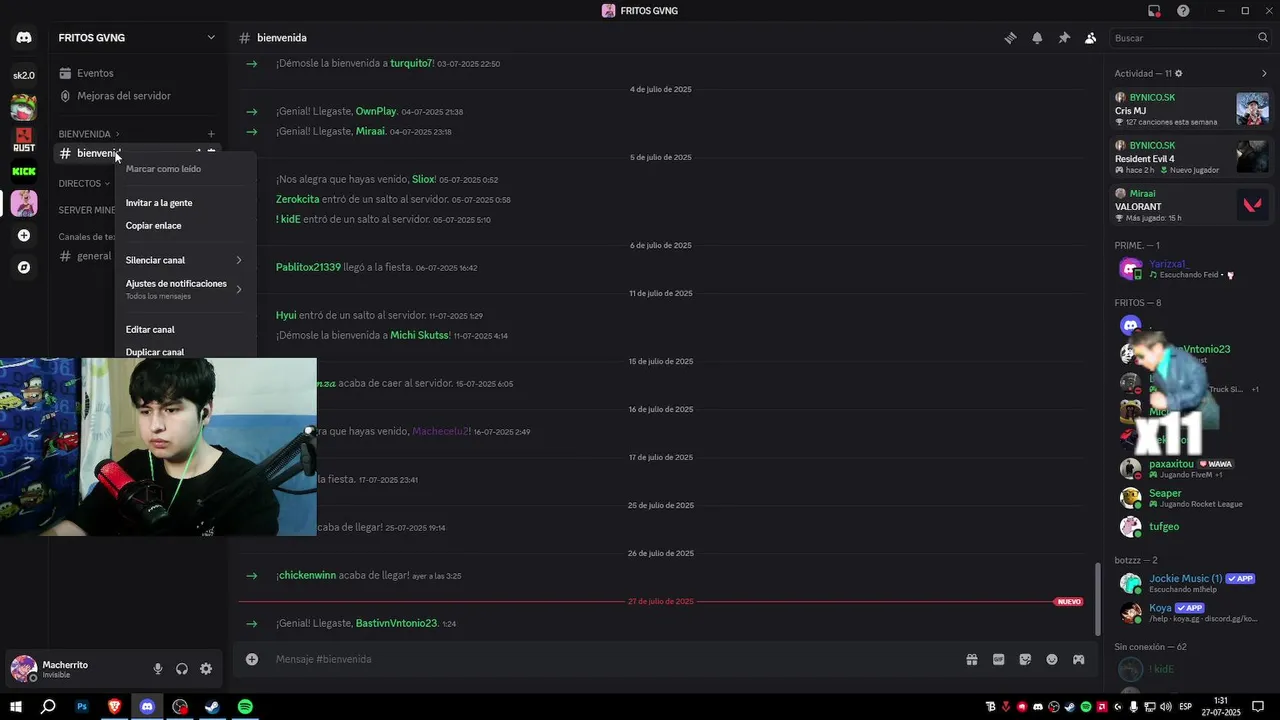Click username Pablitox21339
Screen dimensions: 1280x720
point(308,267)
